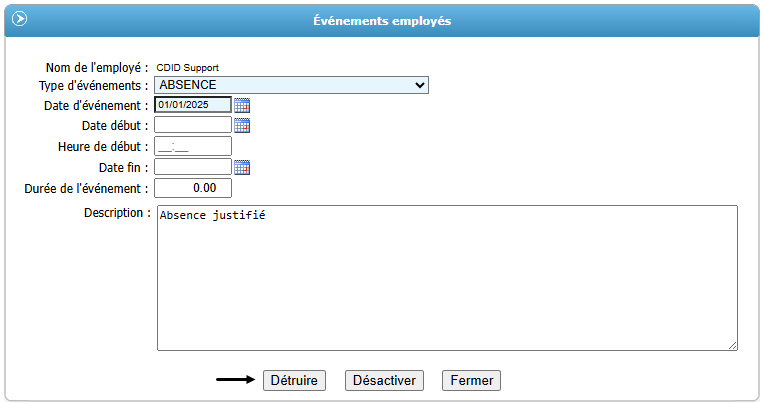Click the Description box resize handle
The width and height of the screenshot is (763, 403).
tap(733, 346)
